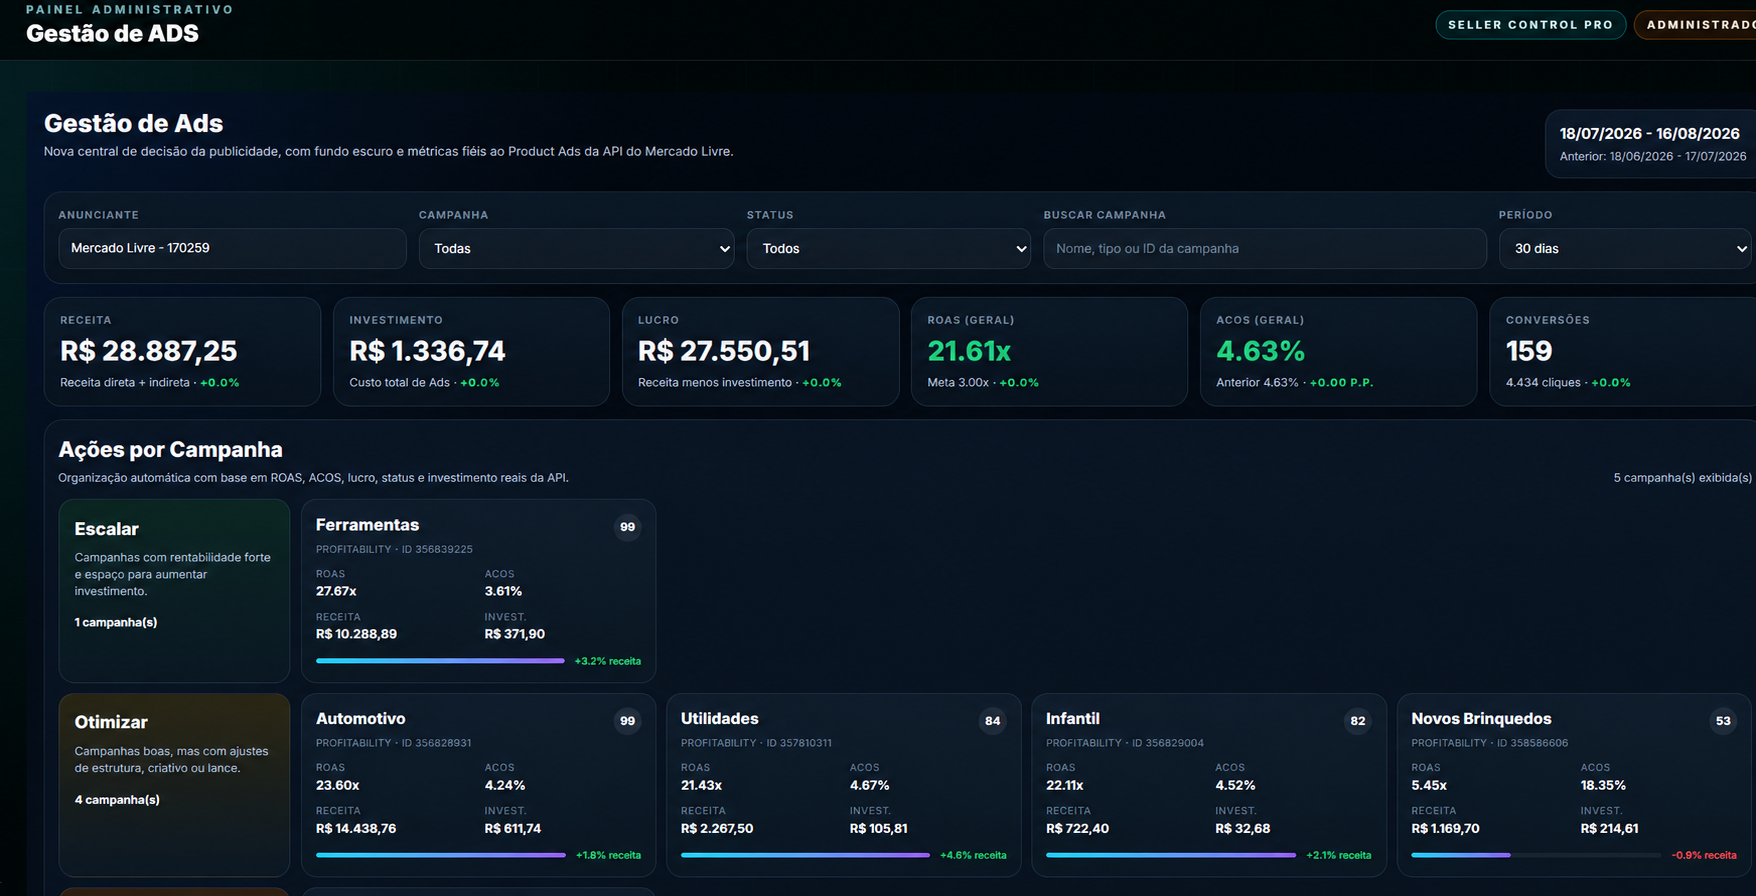Image resolution: width=1756 pixels, height=896 pixels.
Task: Open the Utilidades campaign card title
Action: 719,719
